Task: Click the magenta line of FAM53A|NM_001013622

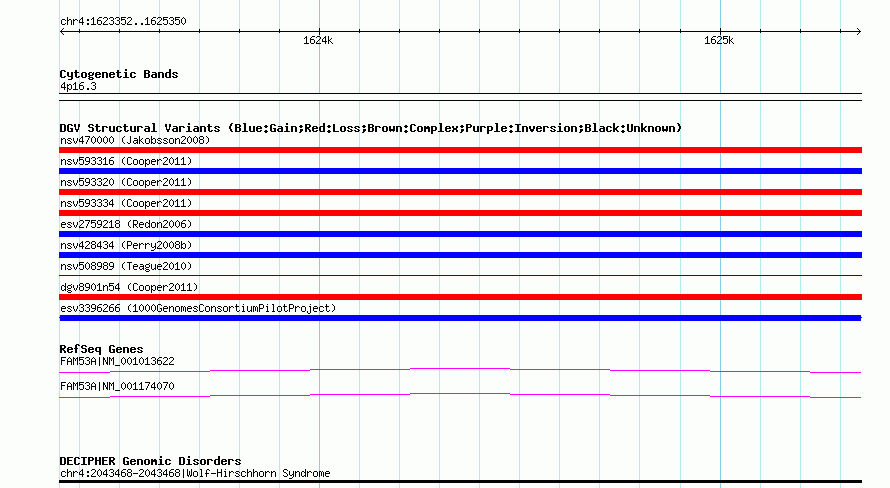Action: pyautogui.click(x=460, y=371)
